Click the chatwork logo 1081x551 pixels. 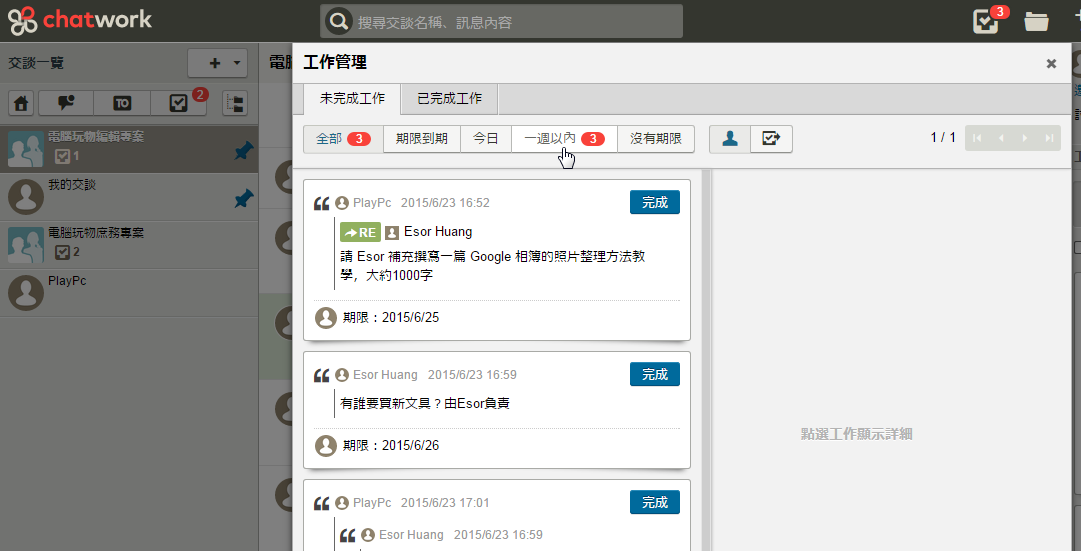click(x=79, y=20)
